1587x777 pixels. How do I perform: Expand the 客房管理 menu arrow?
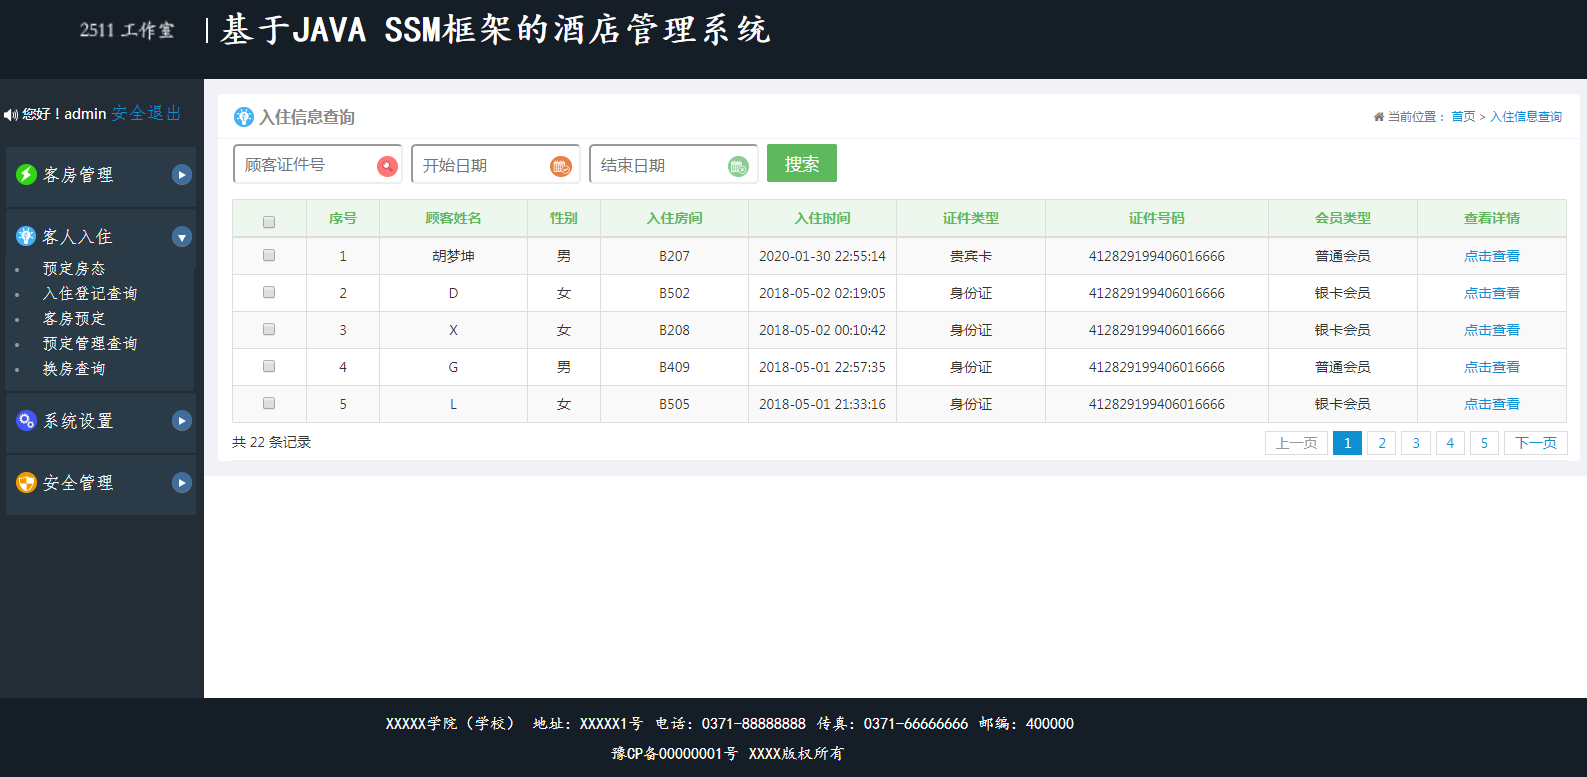[x=182, y=175]
